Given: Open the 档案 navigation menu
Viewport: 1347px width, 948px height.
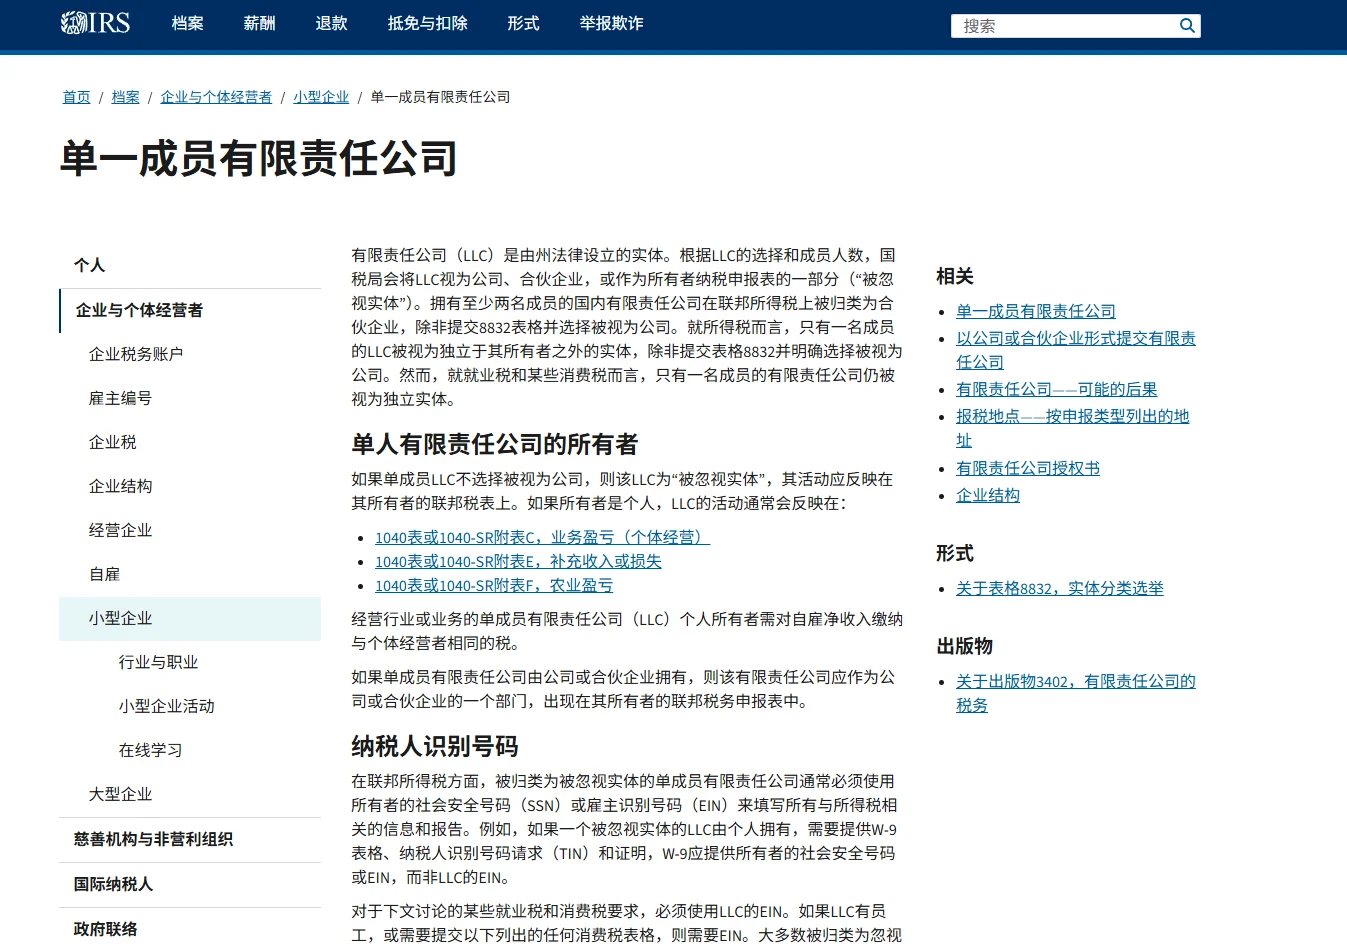Looking at the screenshot, I should (x=188, y=23).
